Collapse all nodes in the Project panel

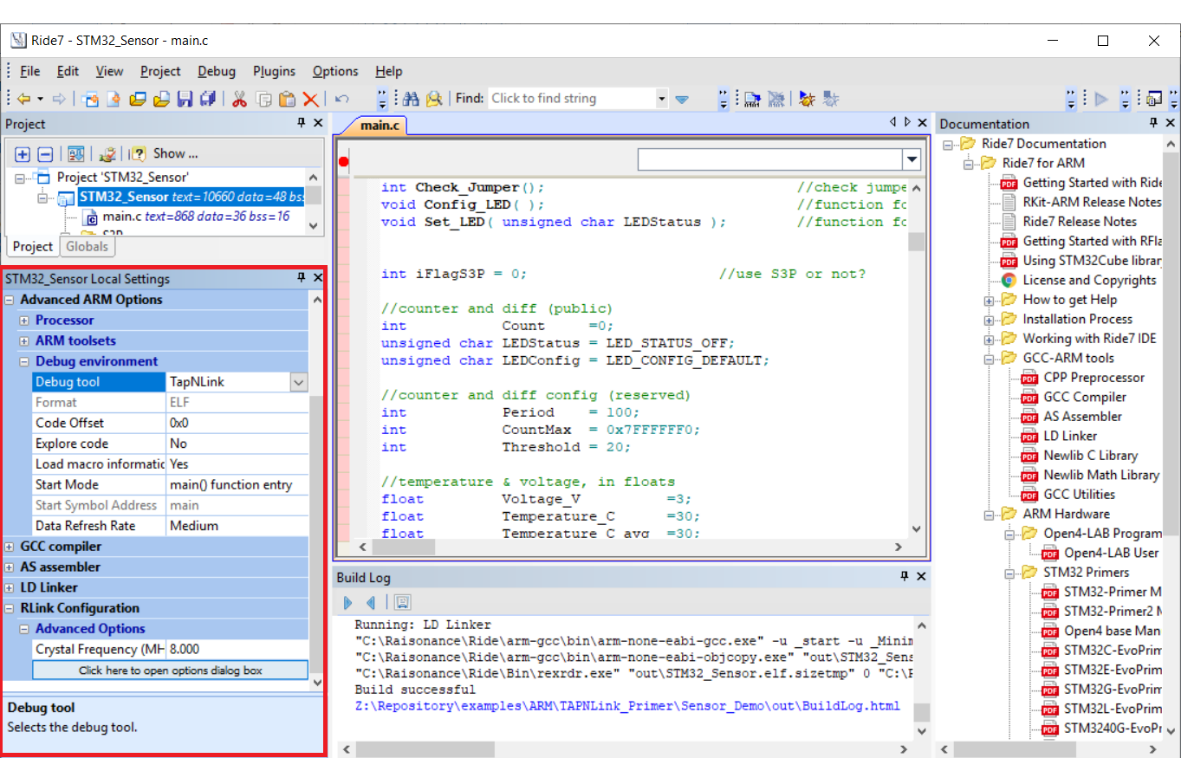pyautogui.click(x=45, y=154)
